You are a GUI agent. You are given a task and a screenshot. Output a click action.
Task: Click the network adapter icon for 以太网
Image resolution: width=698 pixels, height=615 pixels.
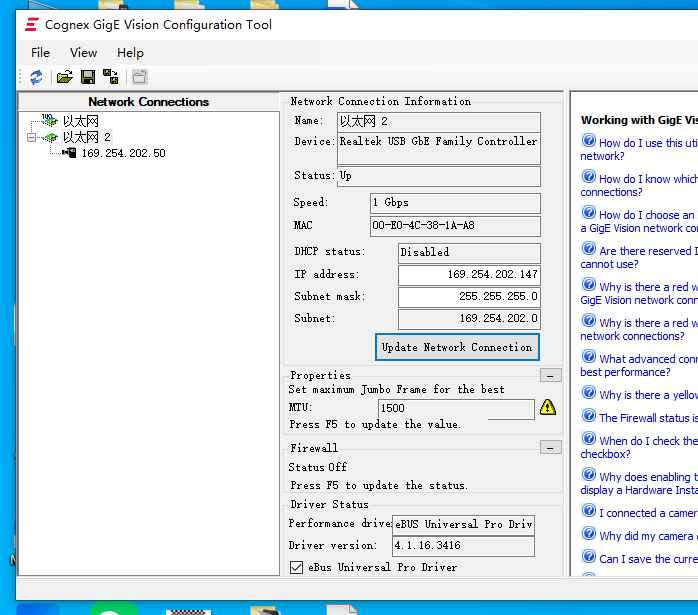(x=50, y=120)
